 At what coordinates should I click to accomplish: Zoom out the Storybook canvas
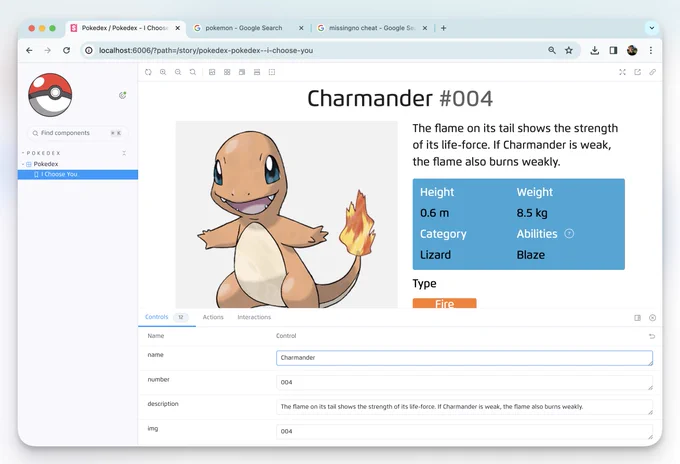tap(178, 72)
